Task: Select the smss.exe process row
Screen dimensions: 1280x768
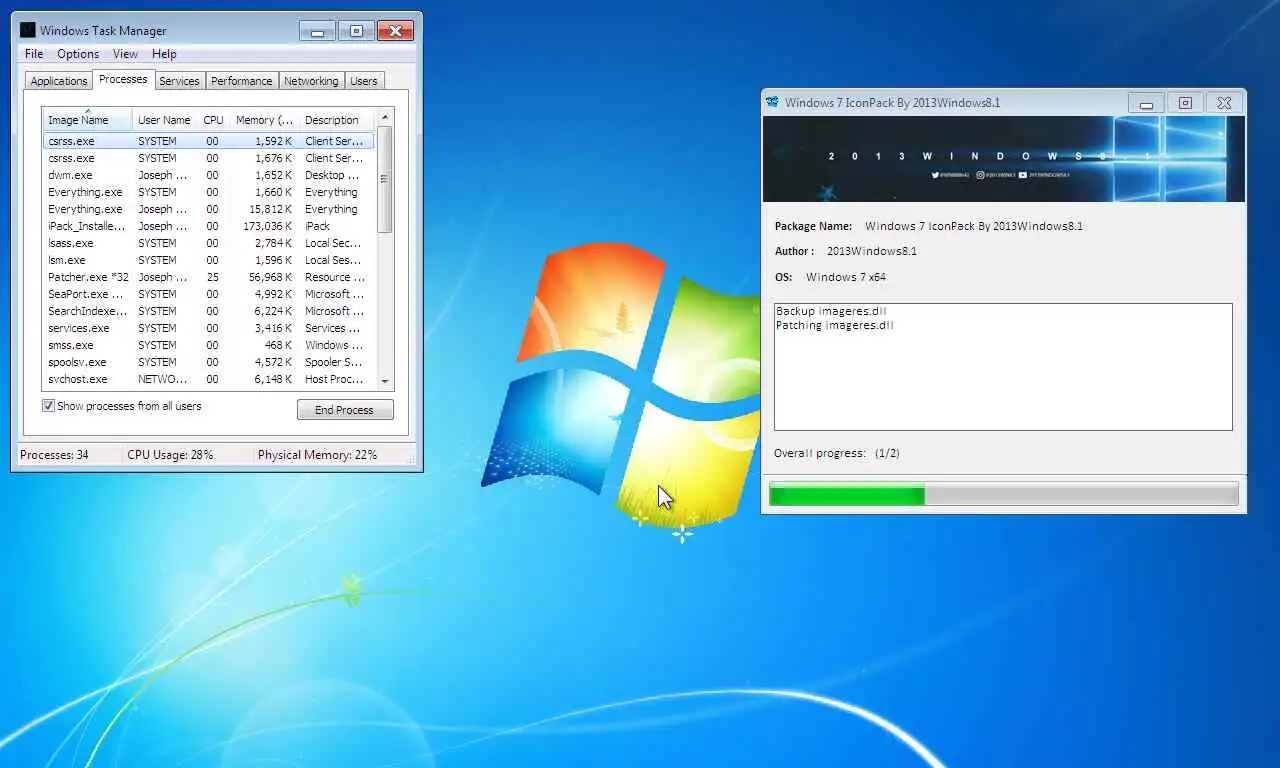Action: point(208,345)
